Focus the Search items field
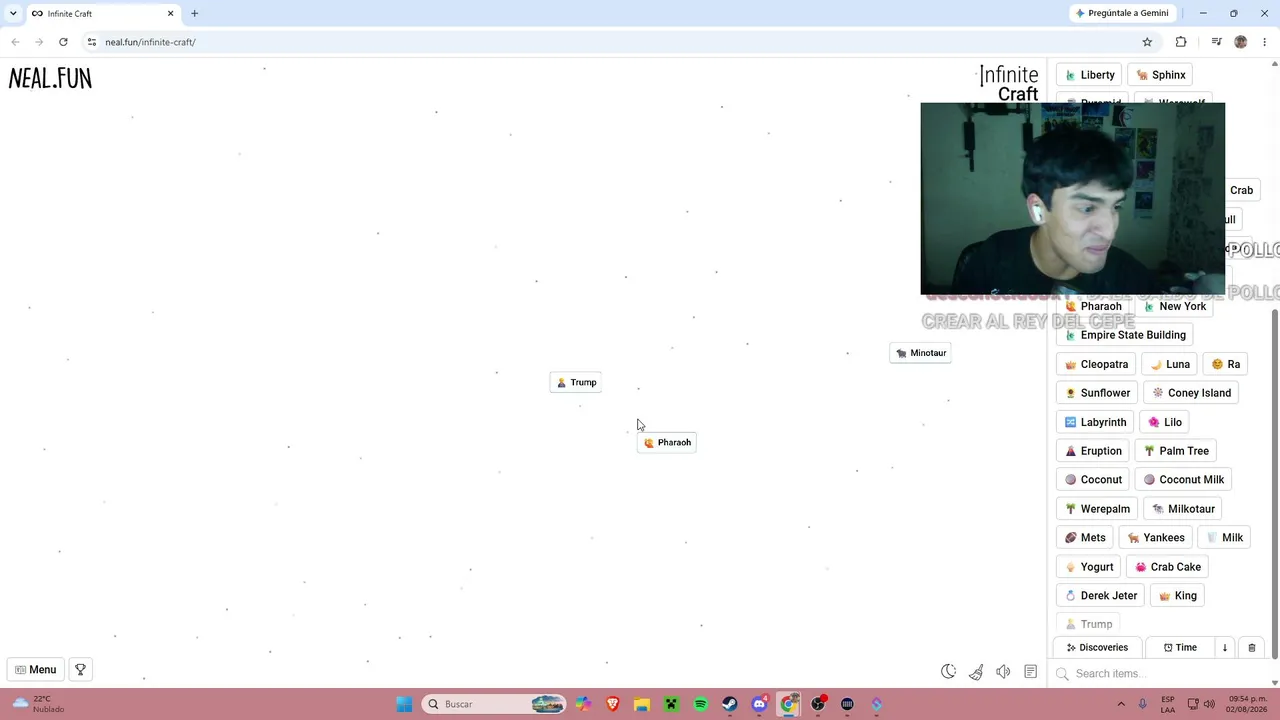1280x720 pixels. click(1160, 674)
